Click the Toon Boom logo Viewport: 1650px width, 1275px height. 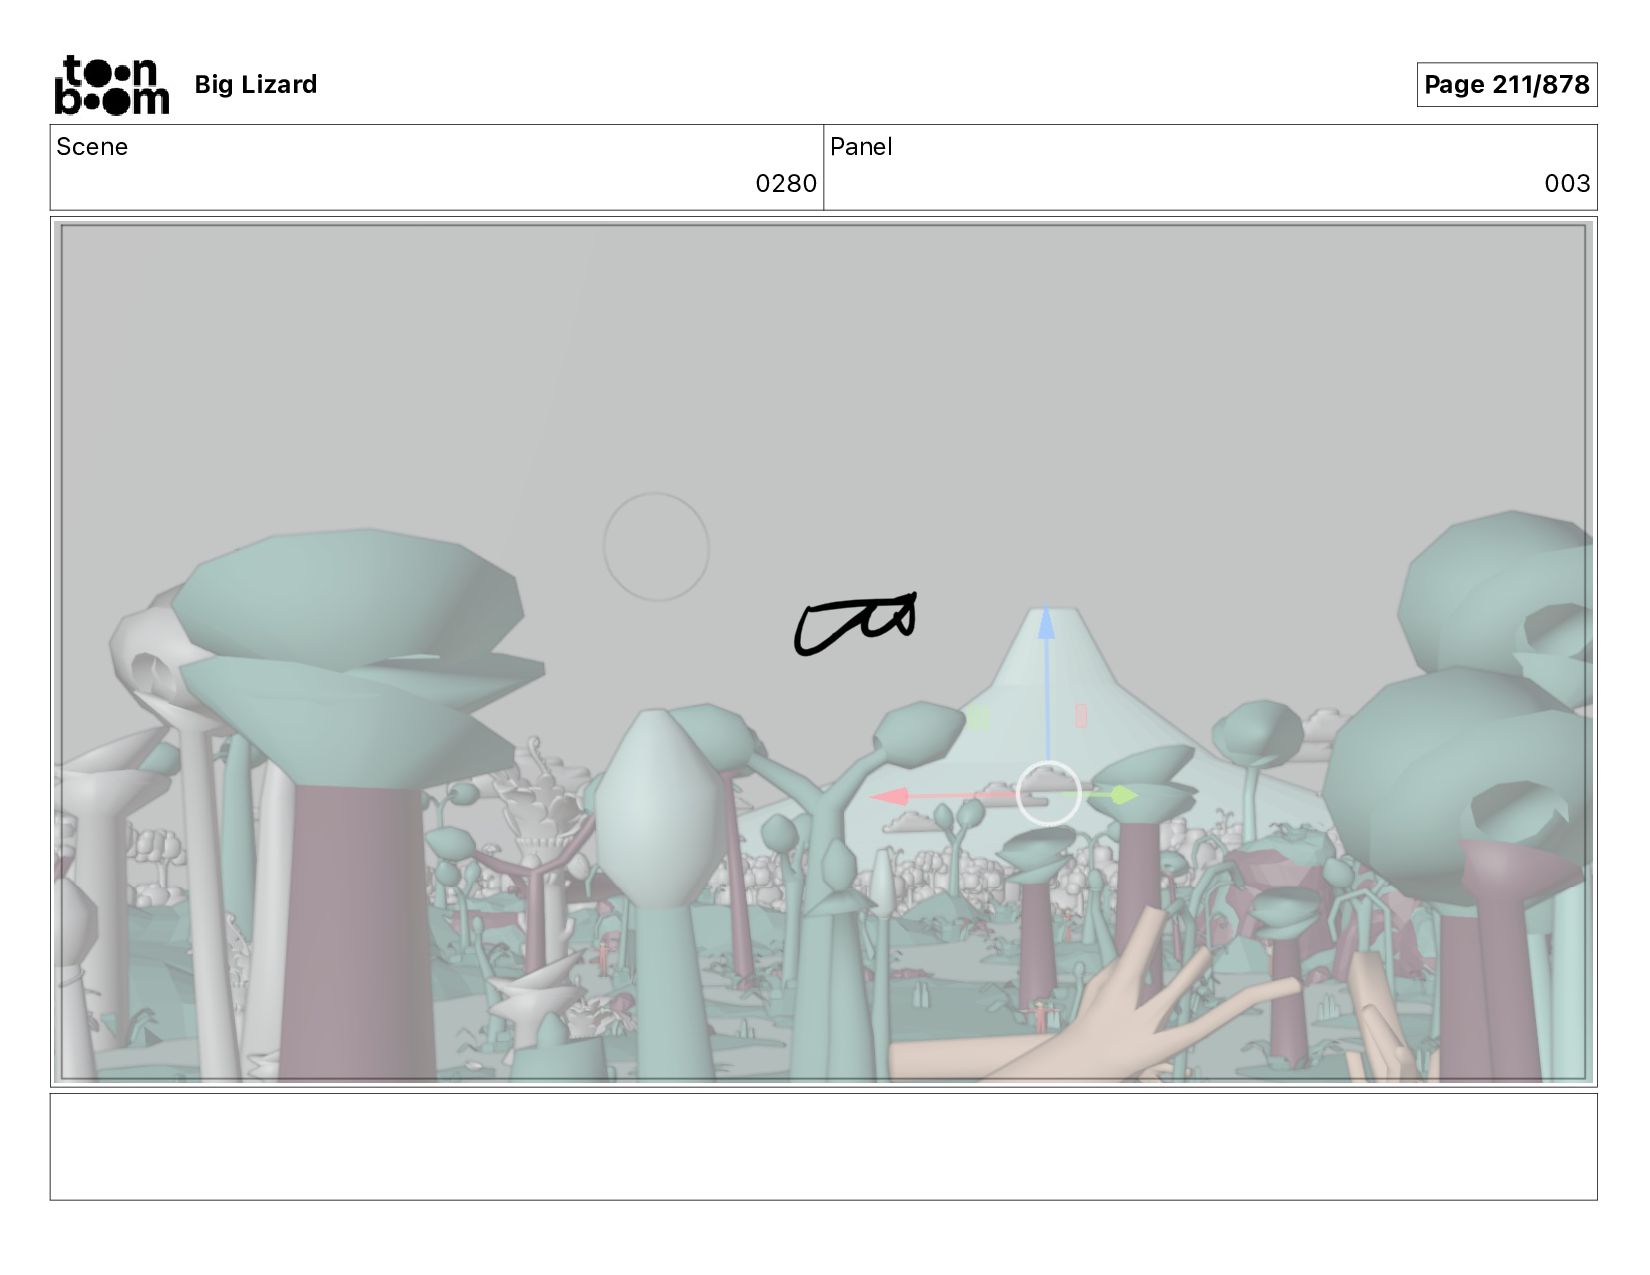111,85
